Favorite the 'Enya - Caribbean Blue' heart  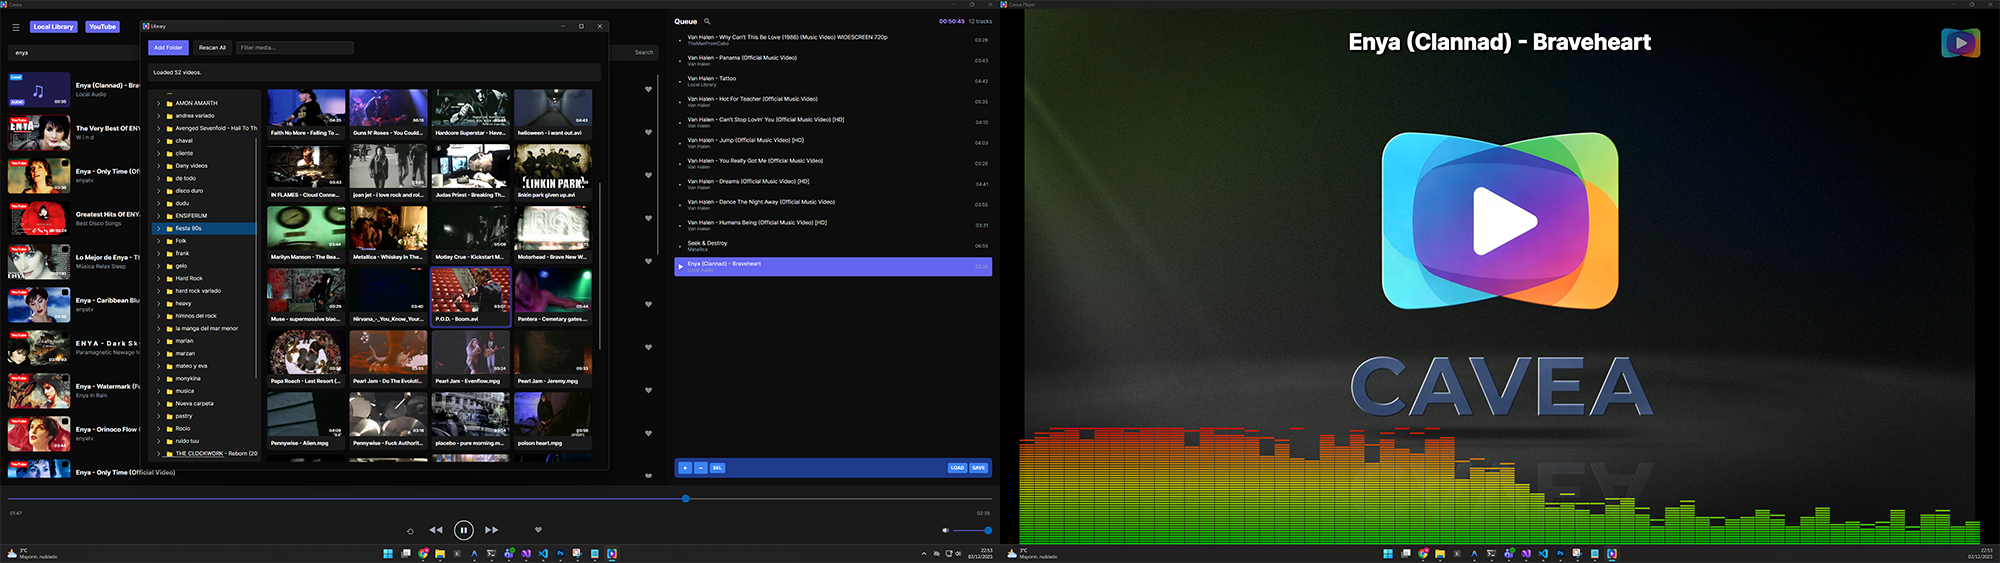[x=648, y=305]
